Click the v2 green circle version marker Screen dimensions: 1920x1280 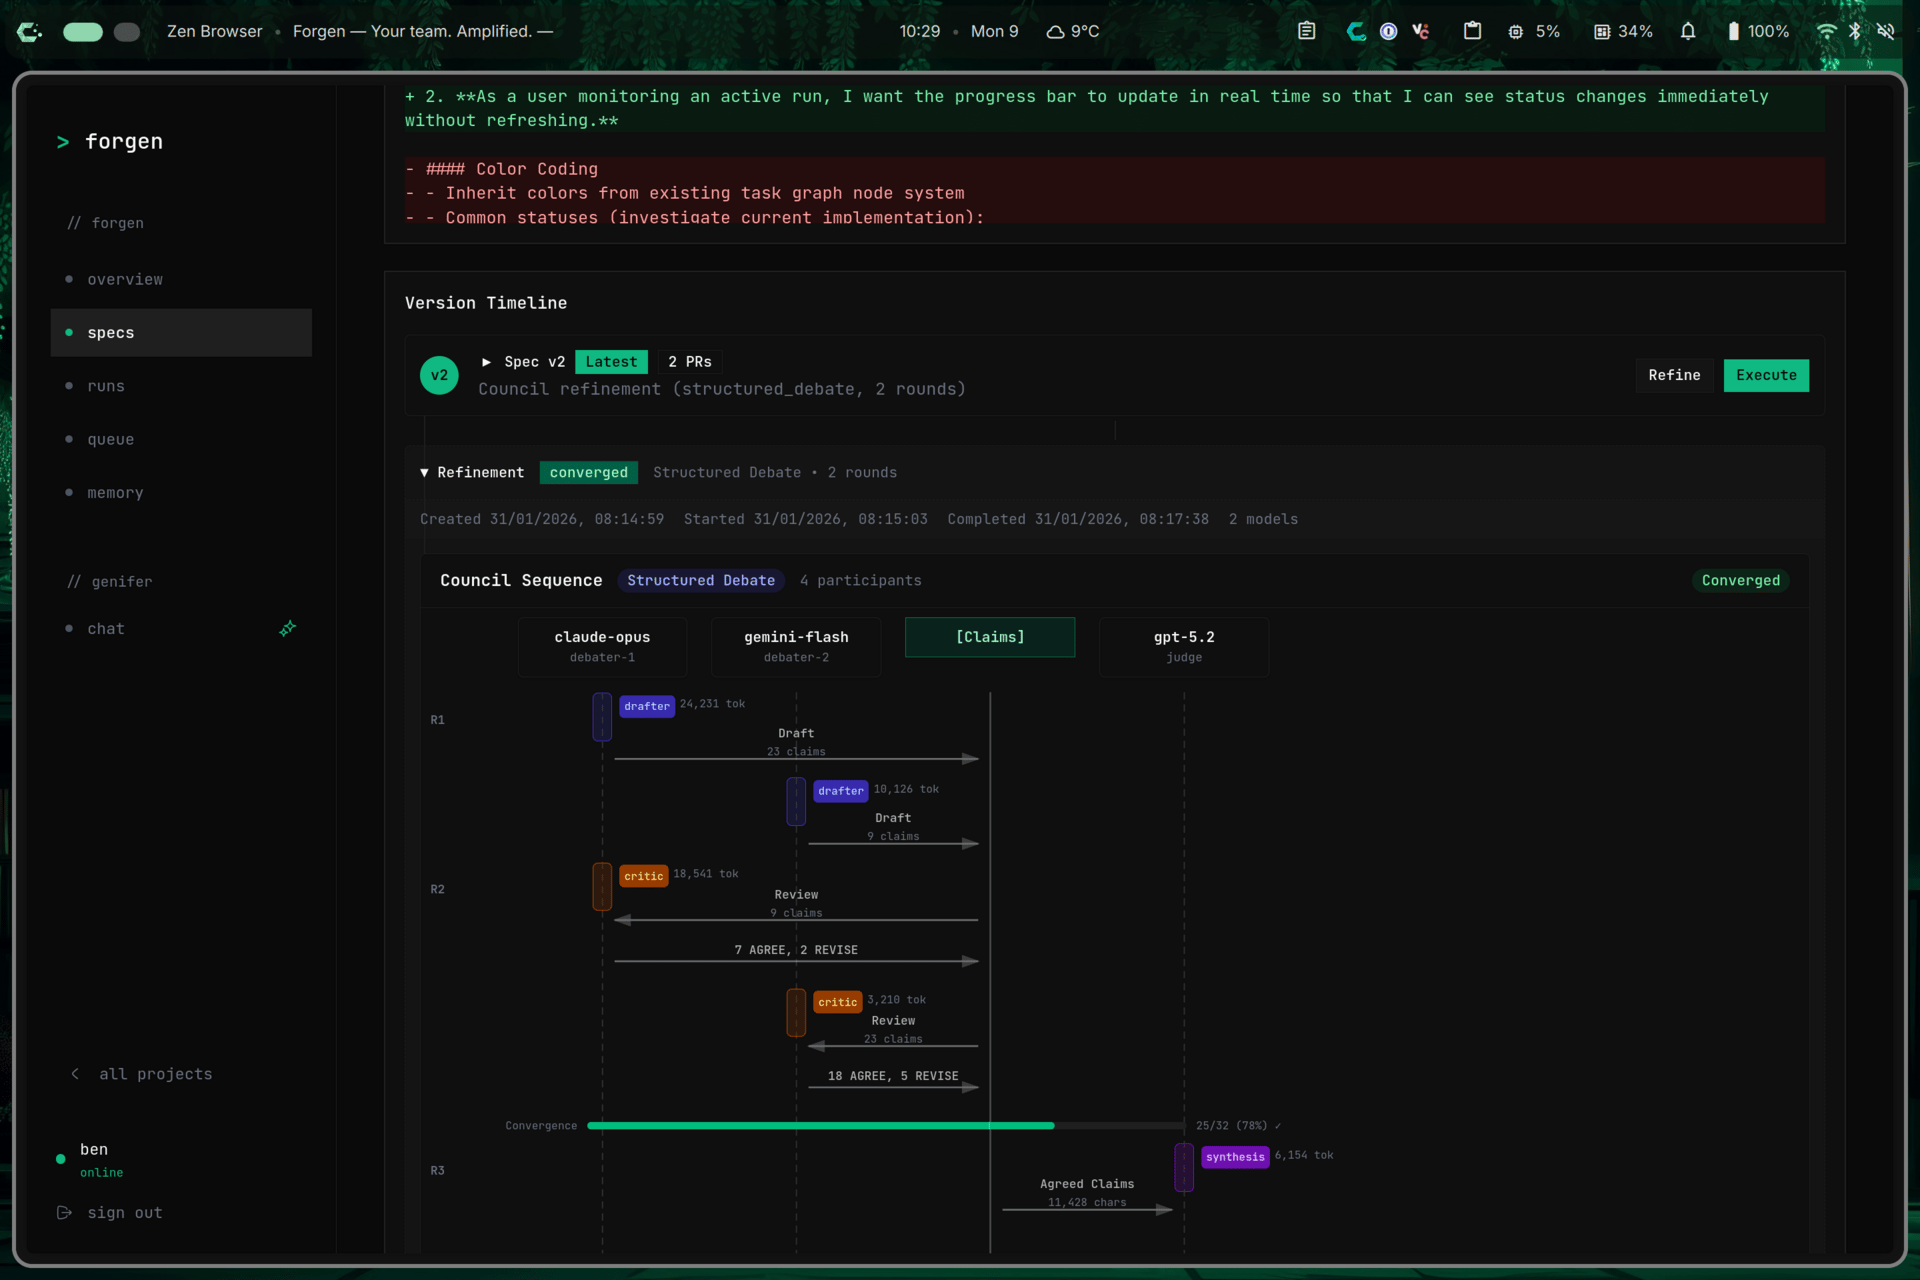click(x=439, y=376)
